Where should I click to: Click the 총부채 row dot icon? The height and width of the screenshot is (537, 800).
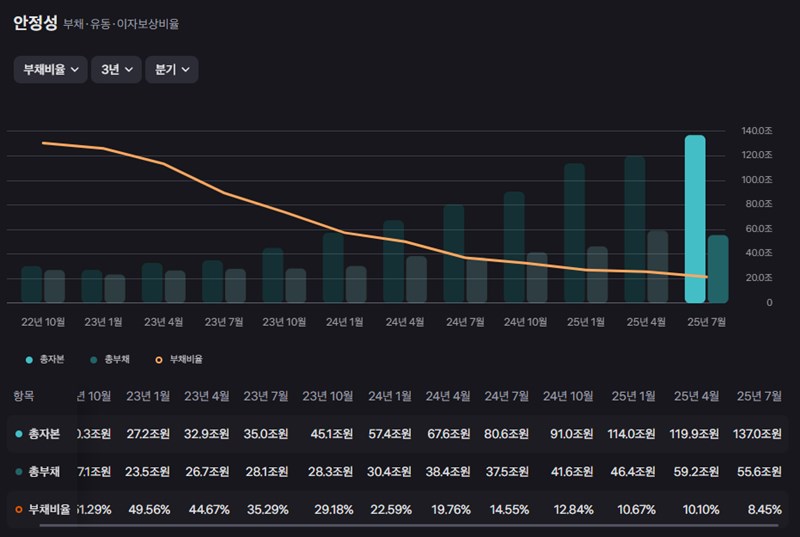point(19,472)
